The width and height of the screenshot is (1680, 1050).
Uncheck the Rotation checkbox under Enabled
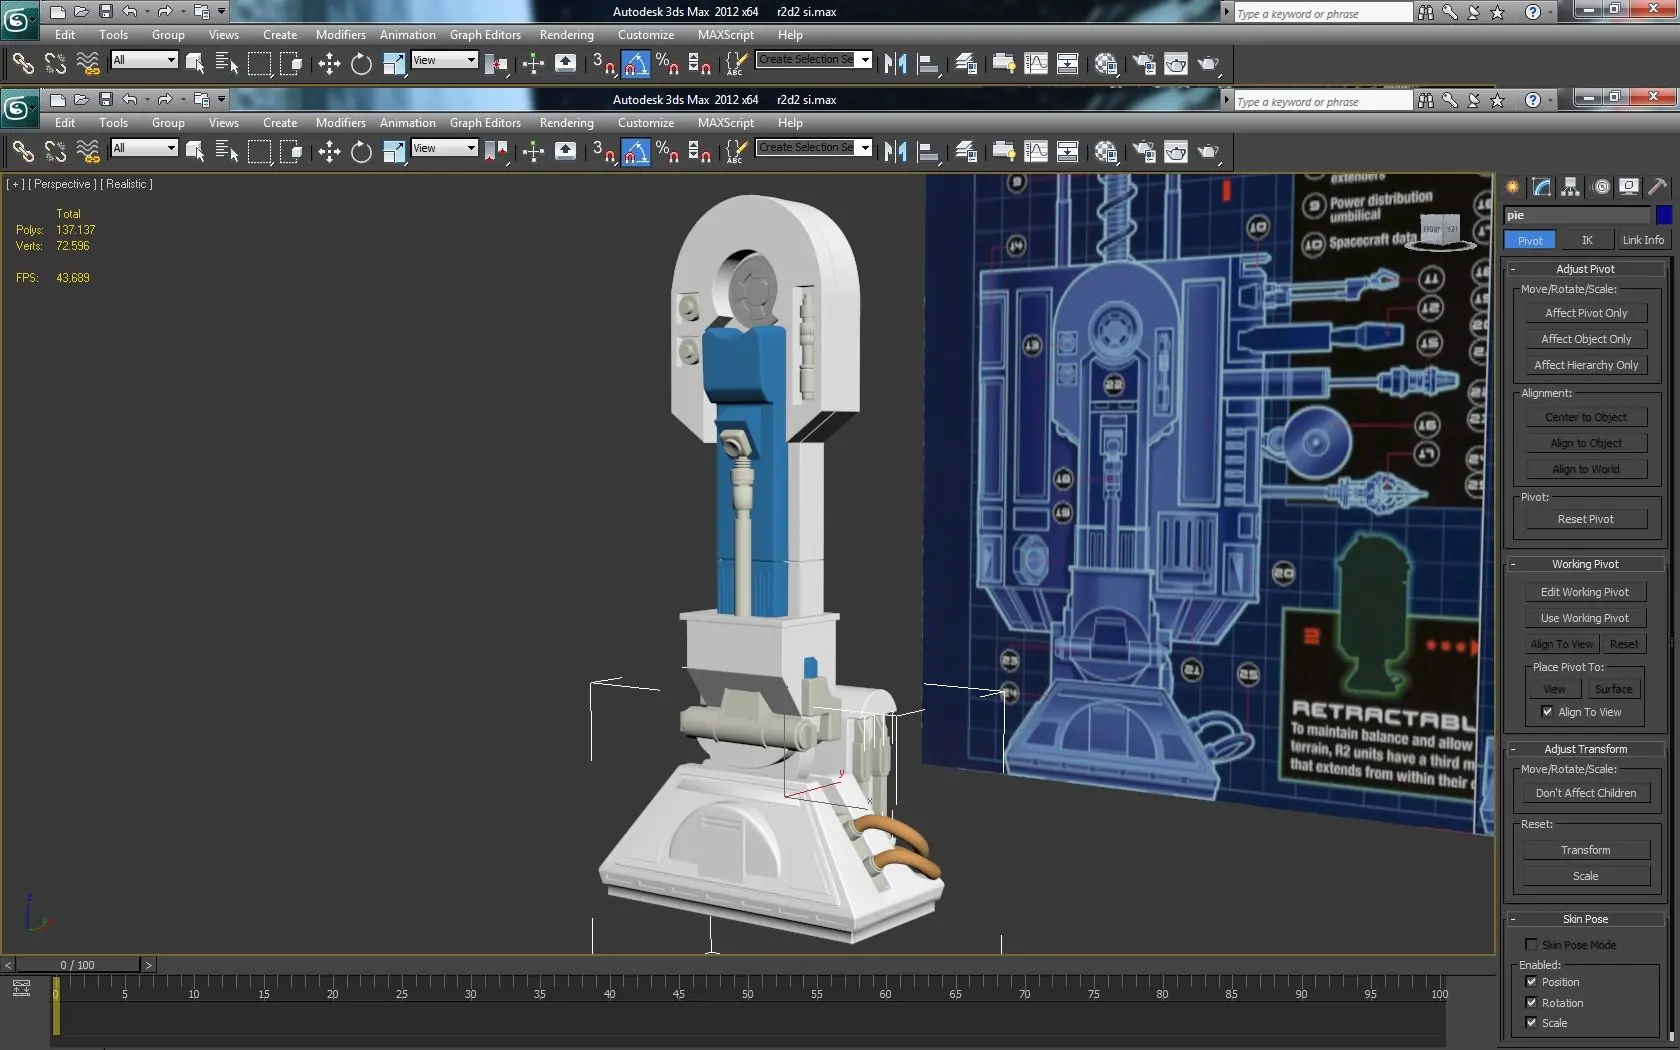click(1531, 1003)
